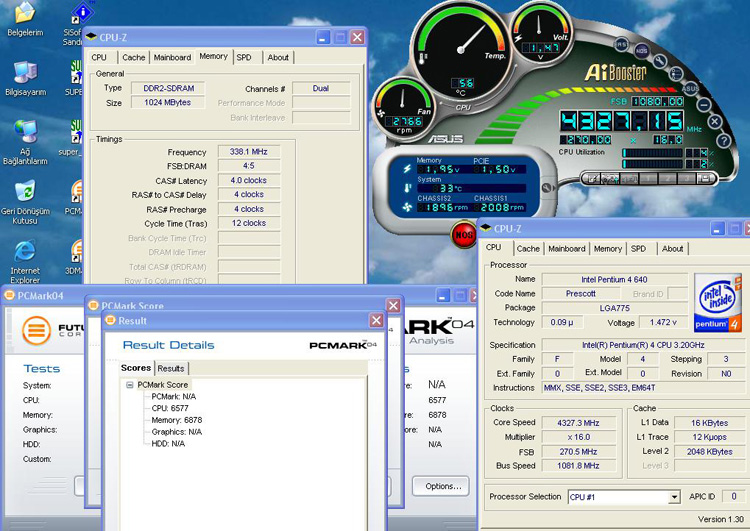Screen dimensions: 750x531
Task: Click the Cycle Time (Tras) value 12 clocks
Action: click(249, 223)
